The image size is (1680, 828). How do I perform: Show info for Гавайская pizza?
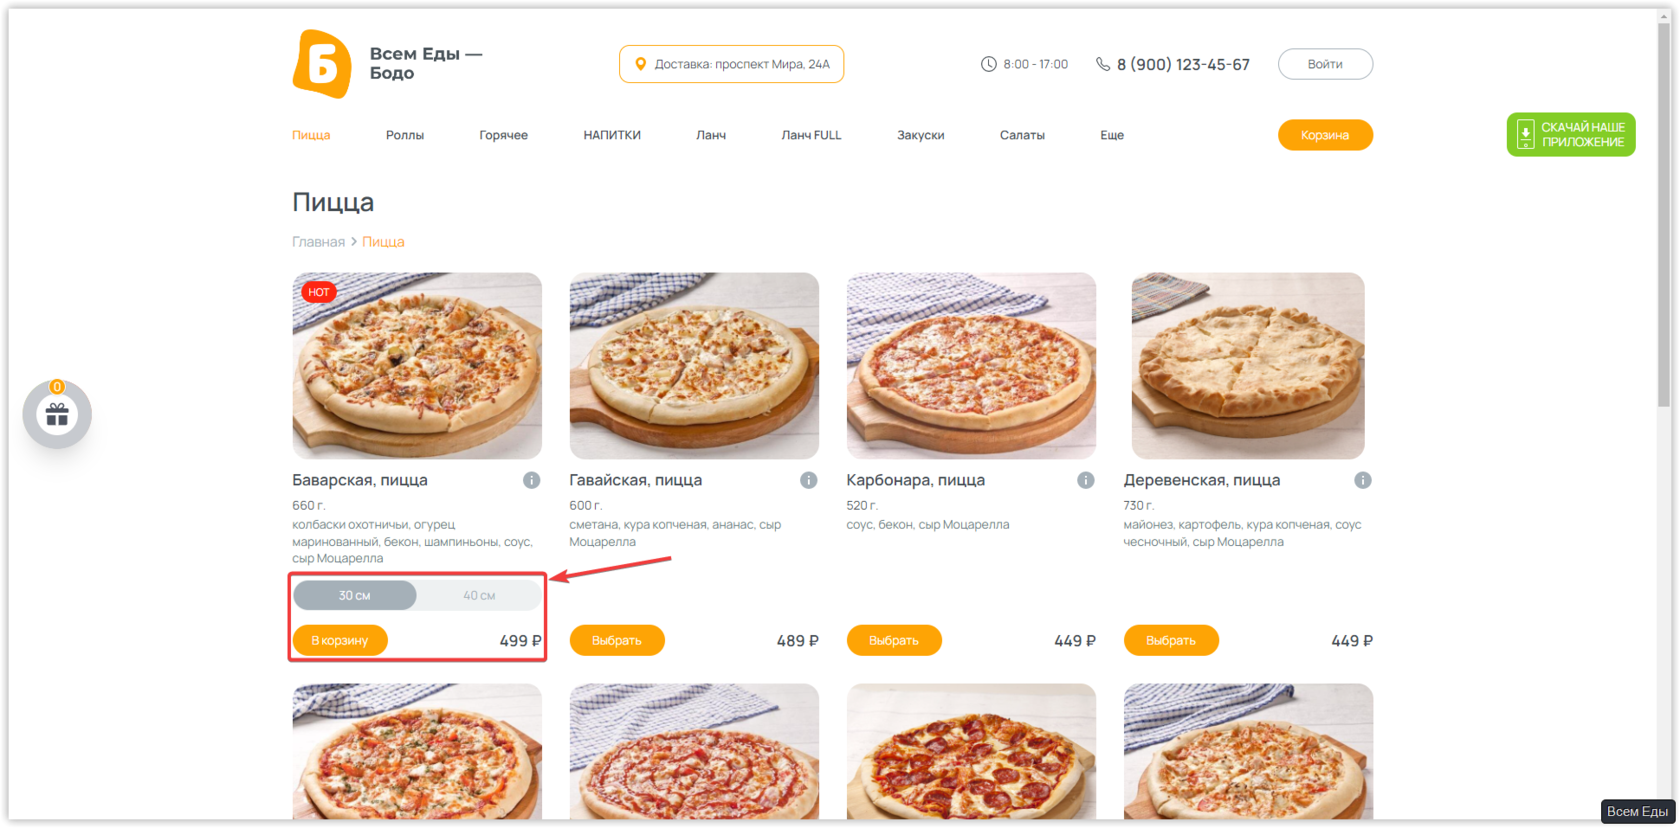pyautogui.click(x=808, y=480)
